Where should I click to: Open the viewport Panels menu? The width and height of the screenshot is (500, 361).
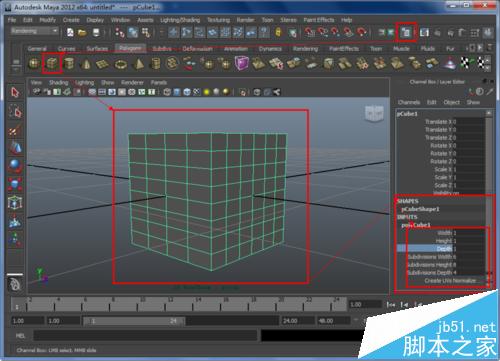(159, 82)
